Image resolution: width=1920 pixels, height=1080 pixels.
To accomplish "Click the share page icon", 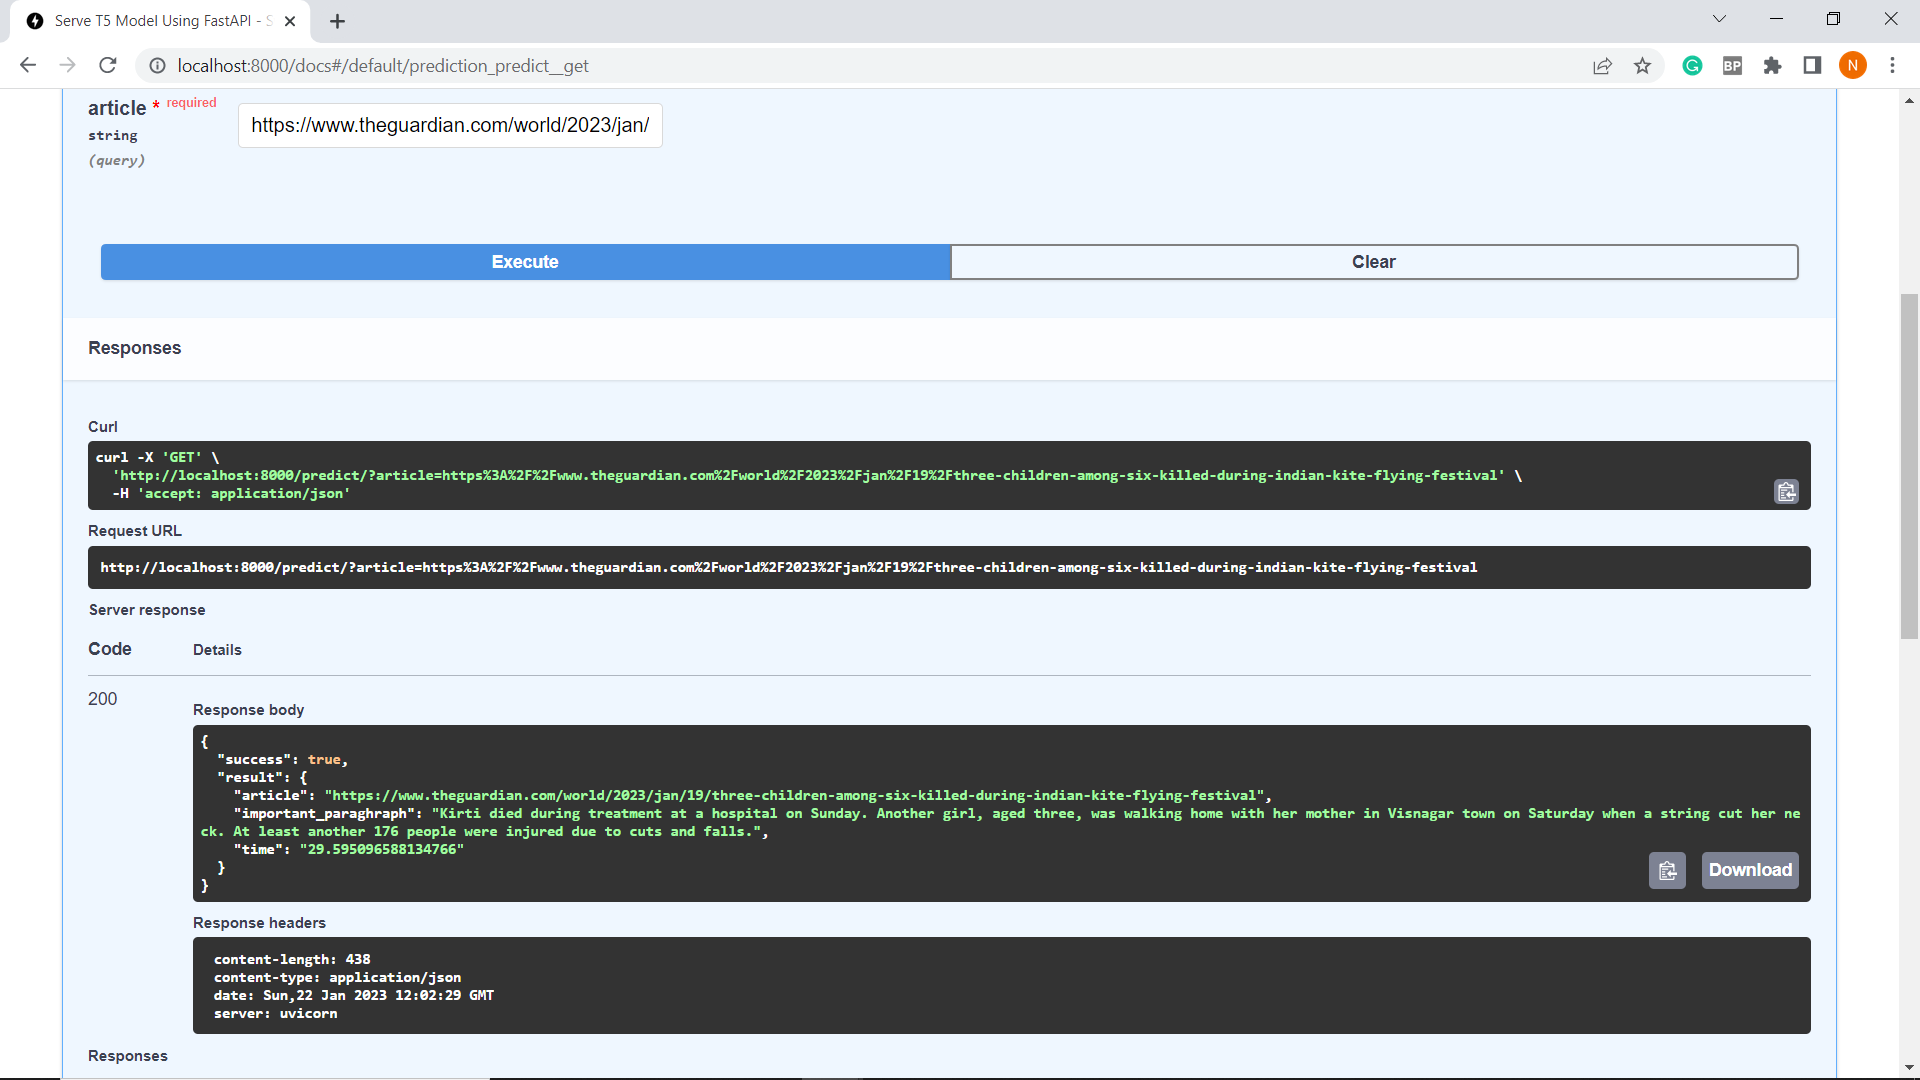I will click(x=1602, y=66).
